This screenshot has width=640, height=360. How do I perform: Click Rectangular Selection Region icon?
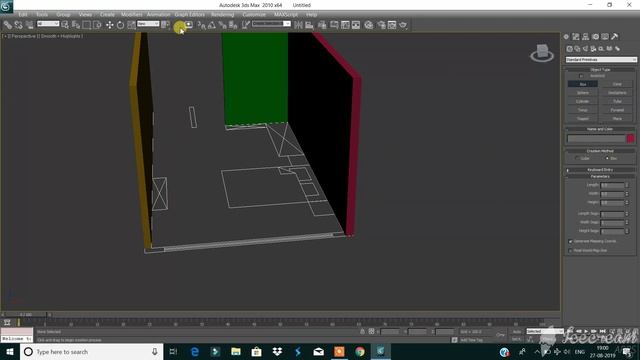[x=87, y=25]
